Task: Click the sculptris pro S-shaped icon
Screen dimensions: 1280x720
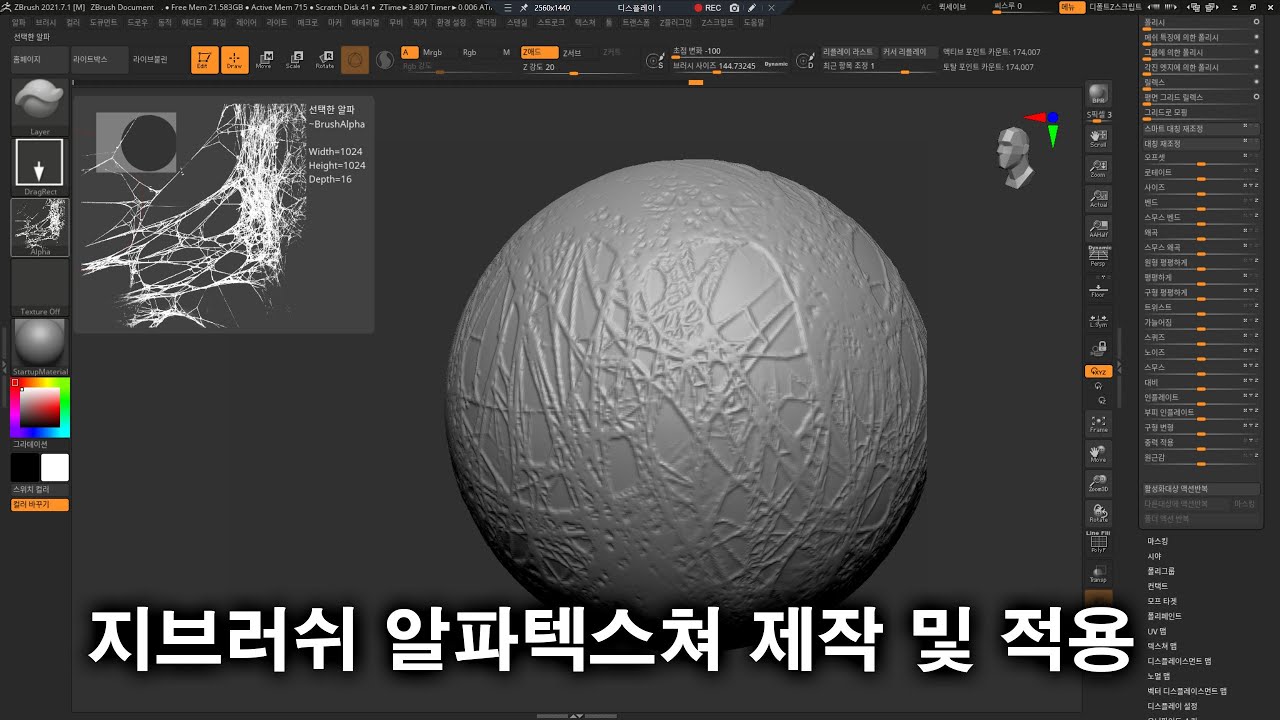Action: coord(384,61)
